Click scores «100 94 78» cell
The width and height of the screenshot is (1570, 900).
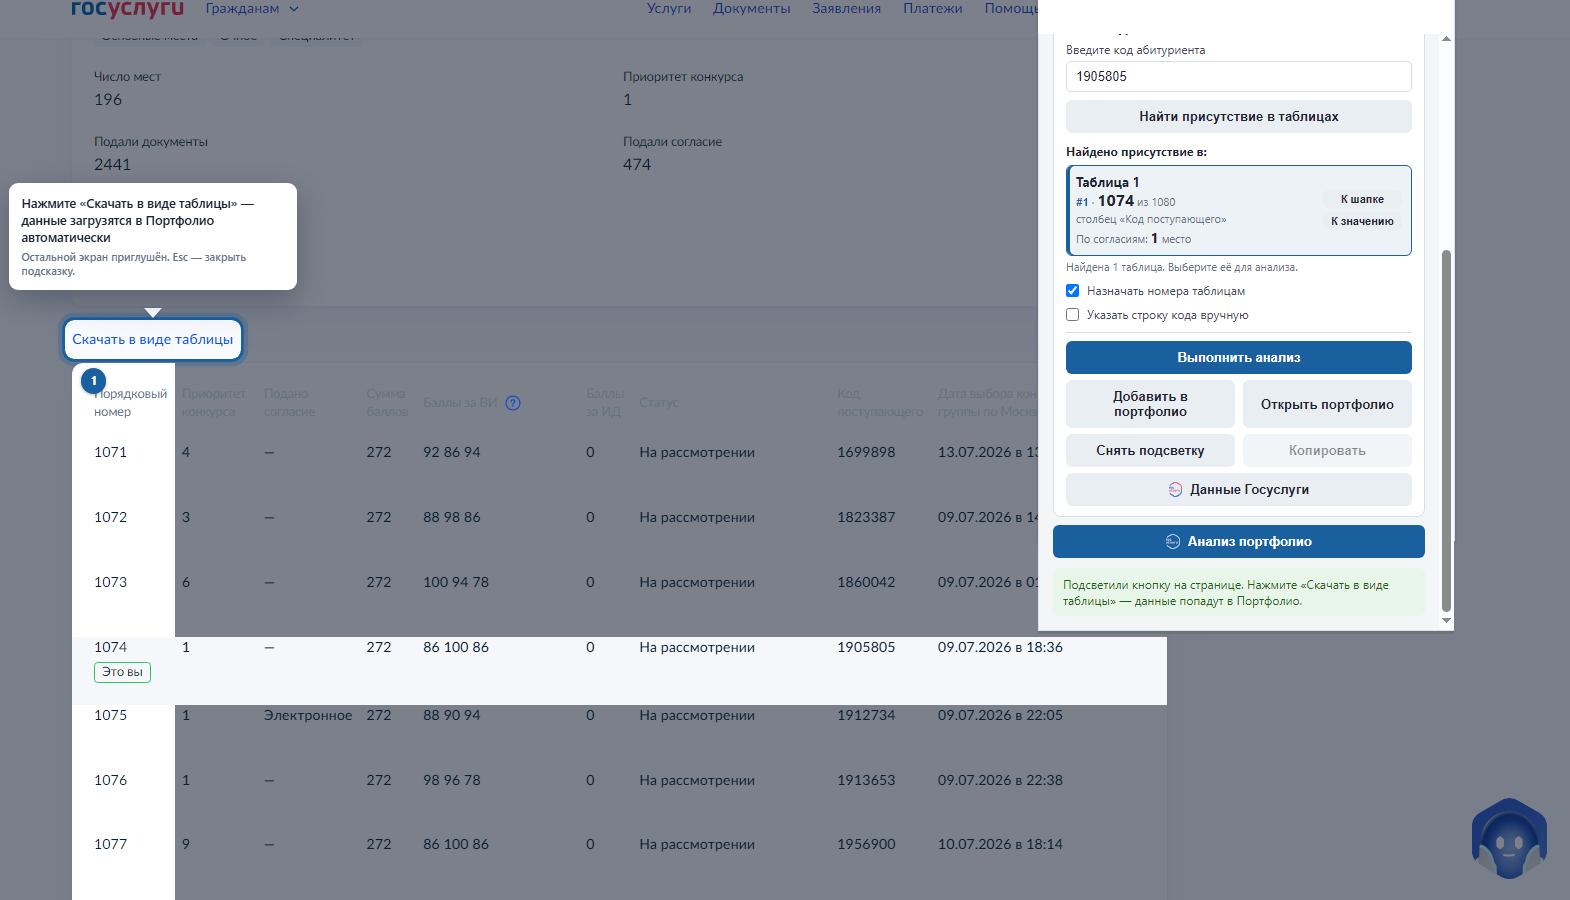tap(456, 583)
